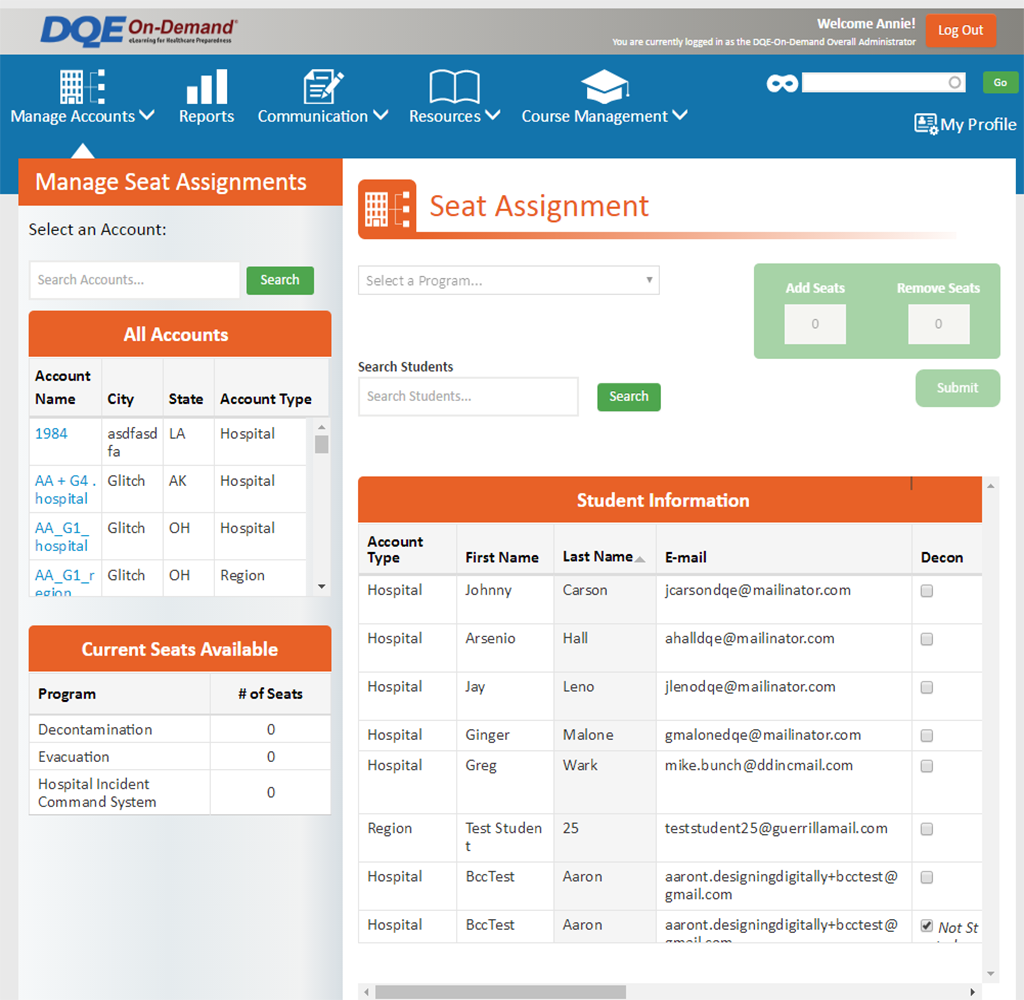The height and width of the screenshot is (1000, 1024).
Task: Click the Log Out button
Action: click(960, 30)
